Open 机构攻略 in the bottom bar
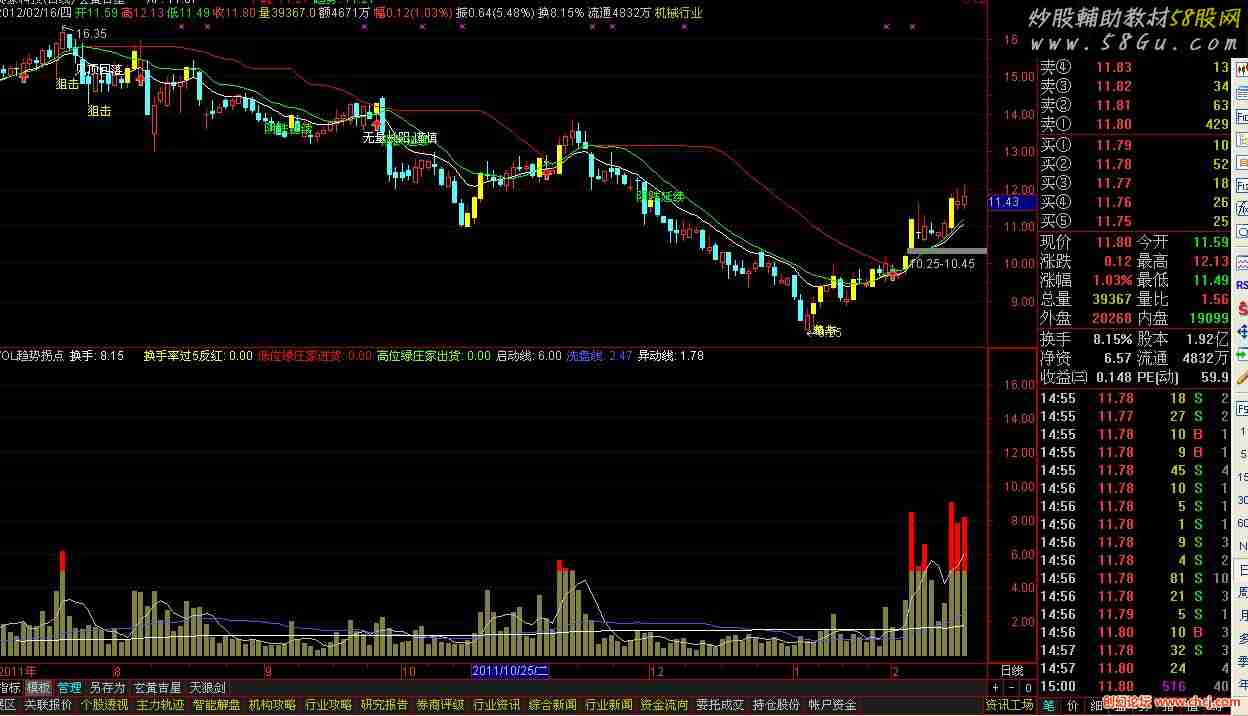 [x=273, y=705]
